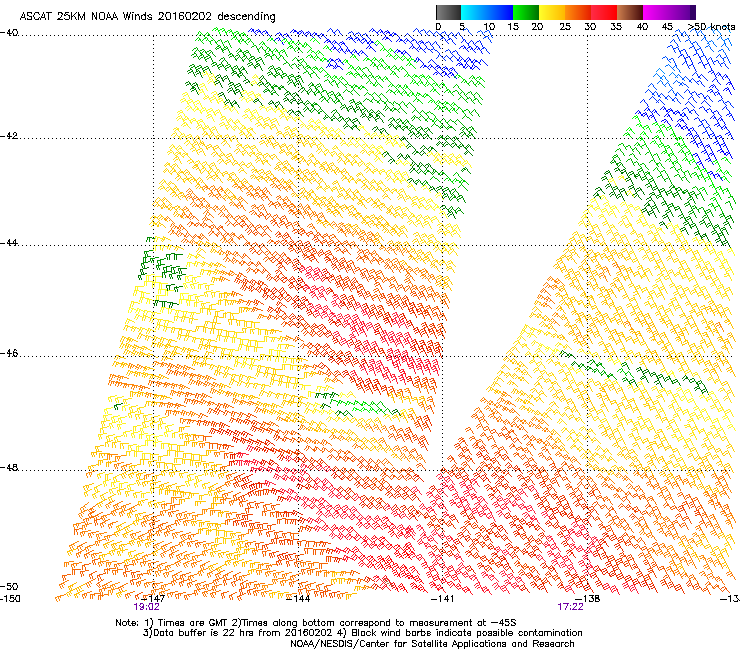
Task: Click the -48 latitude axis label
Action: [x=9, y=467]
